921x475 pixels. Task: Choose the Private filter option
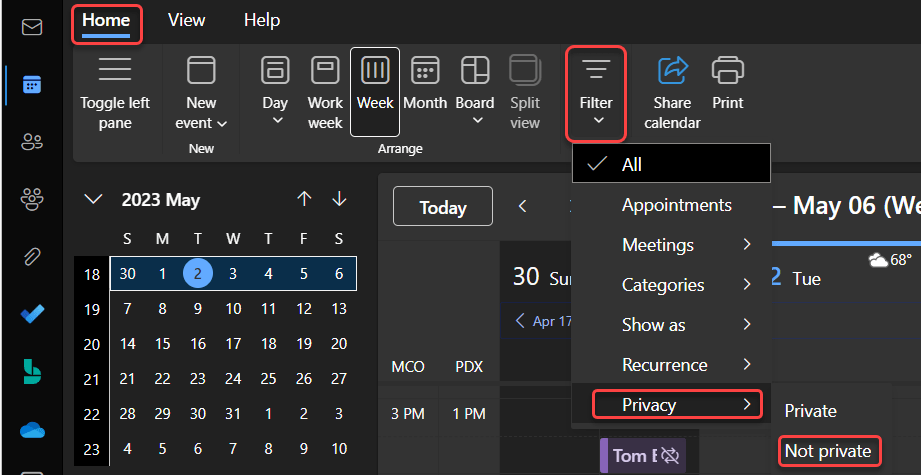(x=810, y=411)
